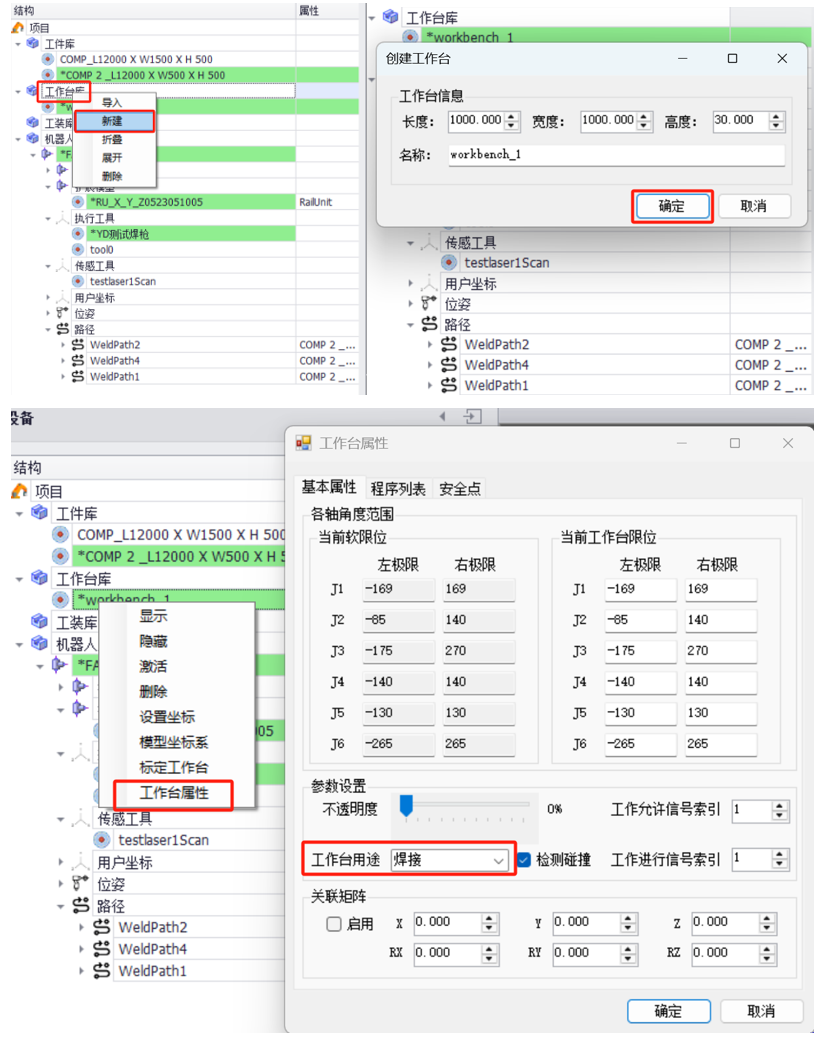This screenshot has height=1037, width=815.
Task: Collapse the 执行工具 tree node
Action: tap(47, 218)
